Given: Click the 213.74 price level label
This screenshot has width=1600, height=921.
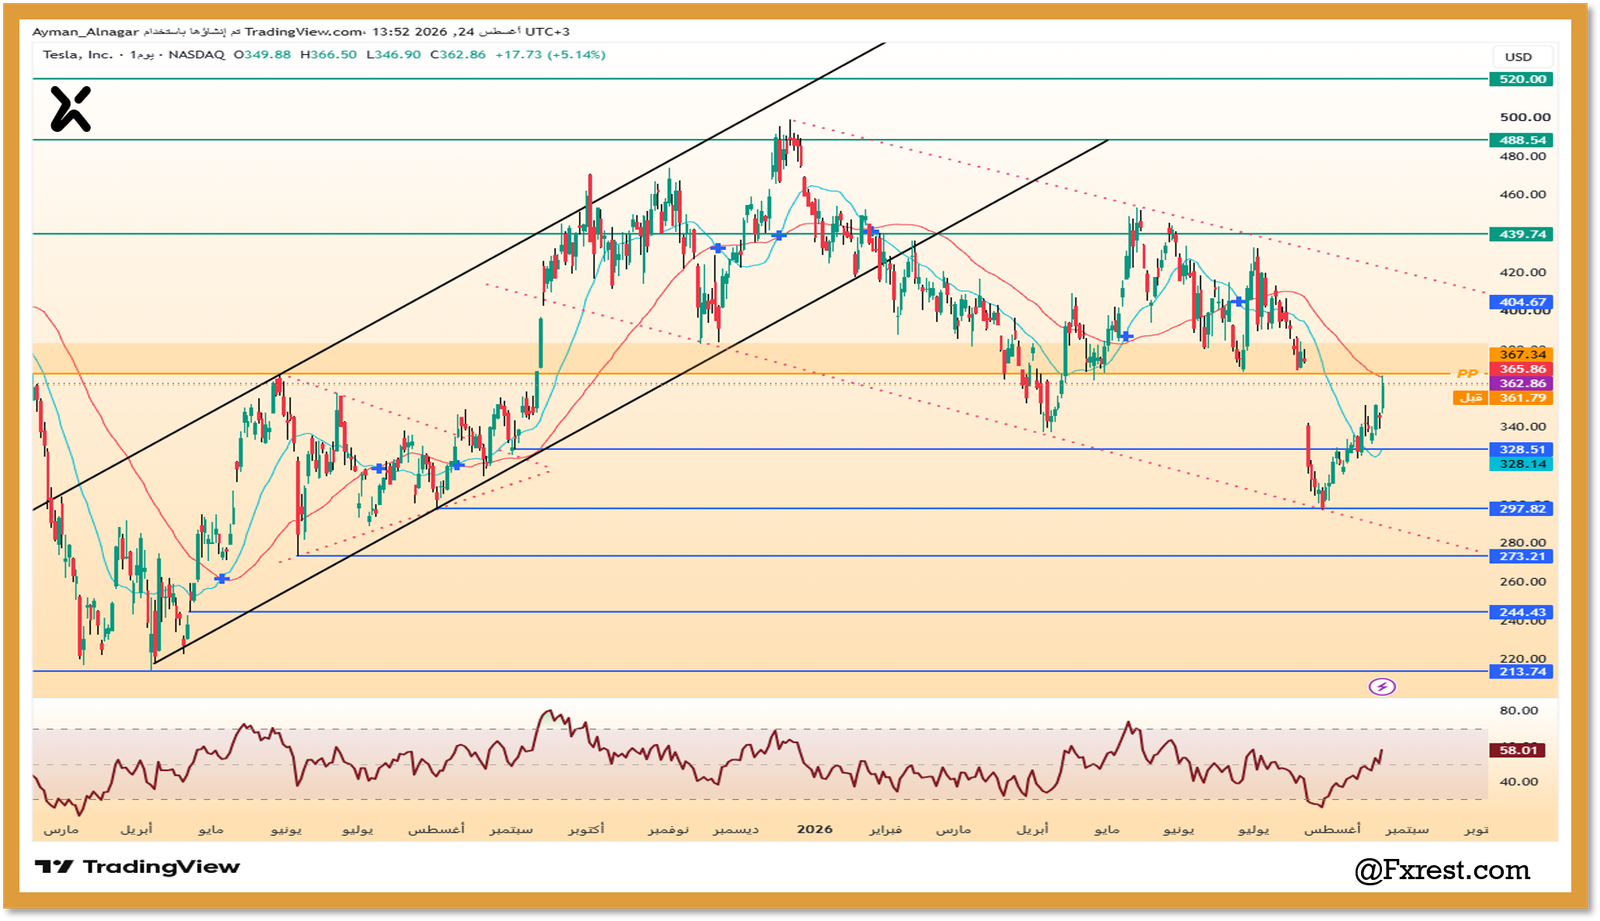Looking at the screenshot, I should click(x=1522, y=671).
